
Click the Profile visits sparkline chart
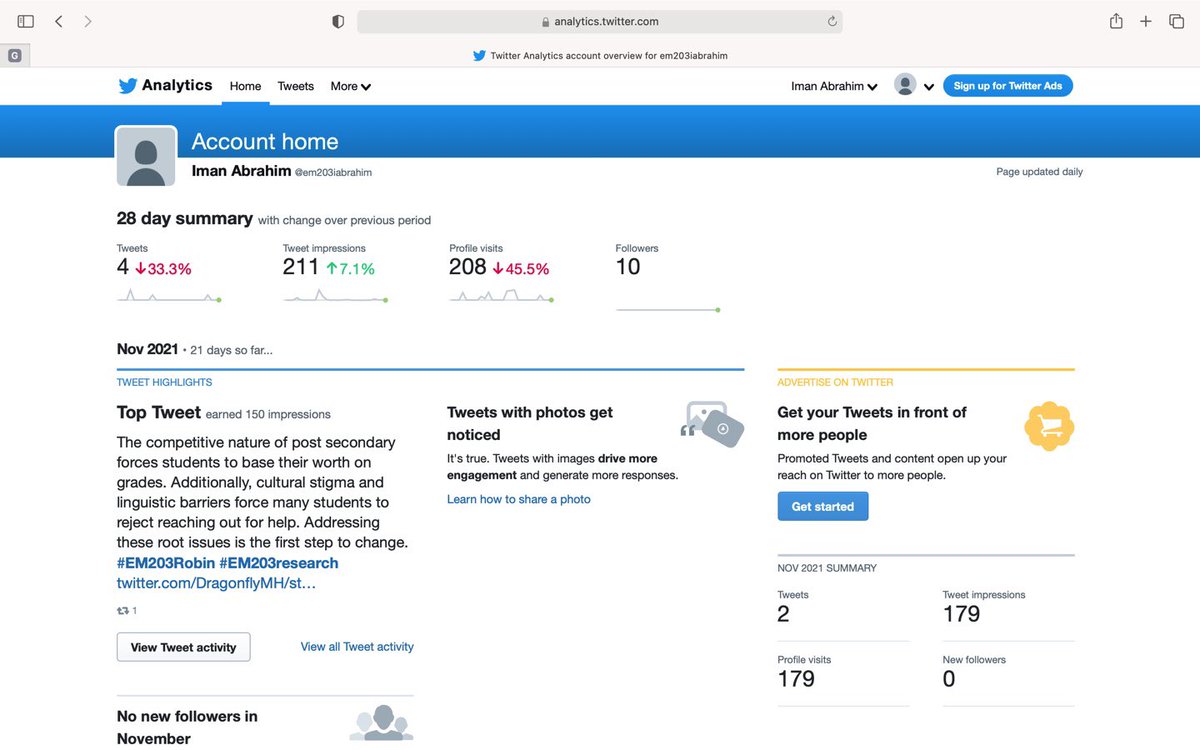[501, 295]
